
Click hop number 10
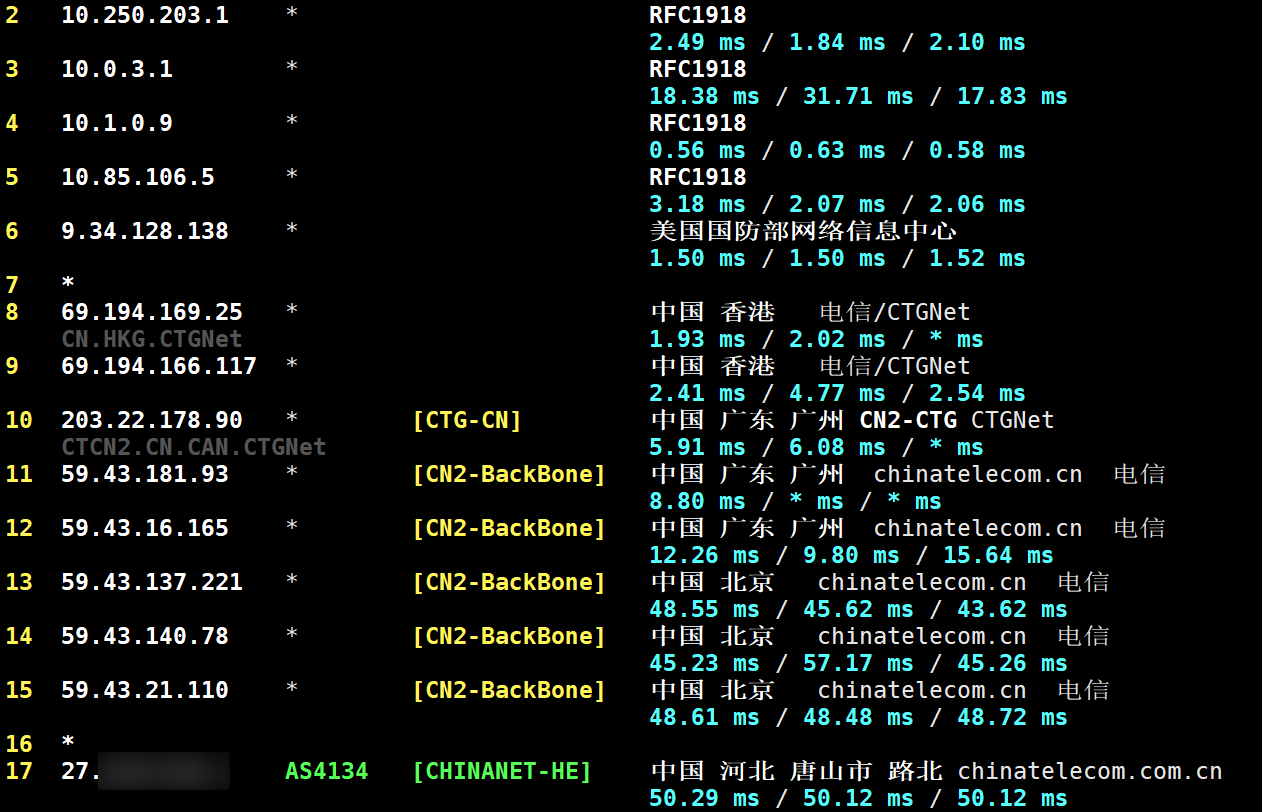click(x=18, y=420)
